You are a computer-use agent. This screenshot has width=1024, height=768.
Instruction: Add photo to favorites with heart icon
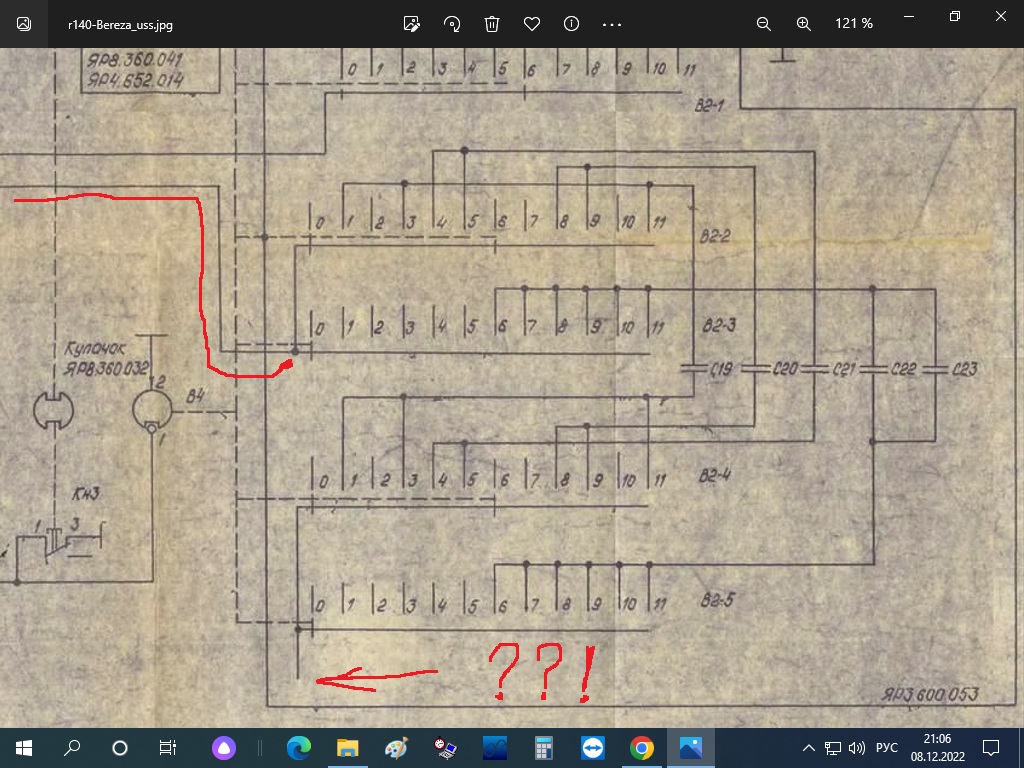click(x=532, y=23)
